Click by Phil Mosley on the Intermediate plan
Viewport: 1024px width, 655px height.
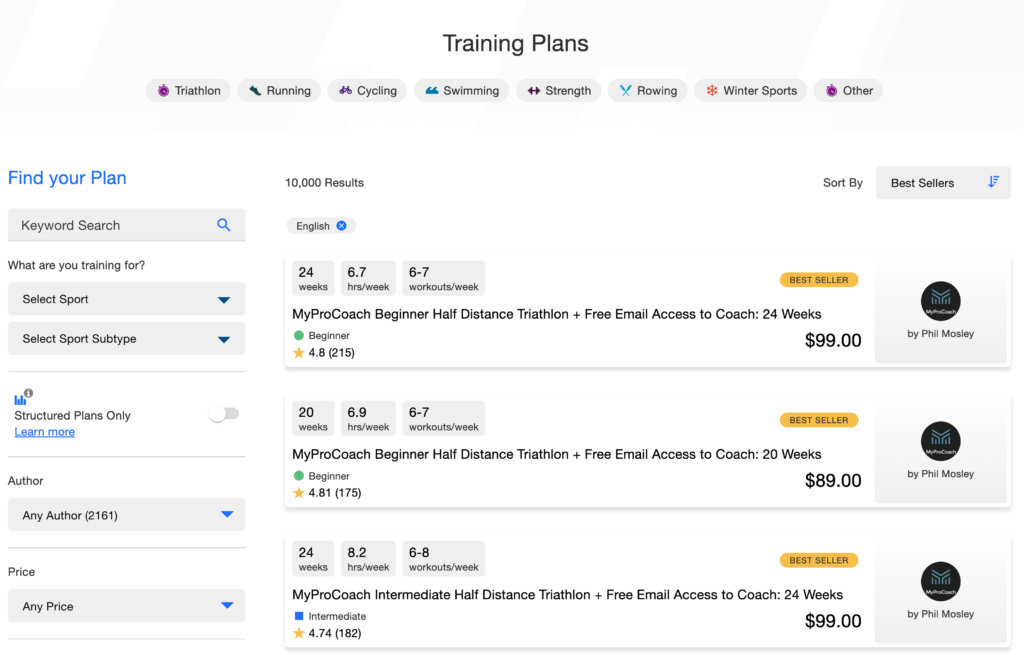coord(940,614)
